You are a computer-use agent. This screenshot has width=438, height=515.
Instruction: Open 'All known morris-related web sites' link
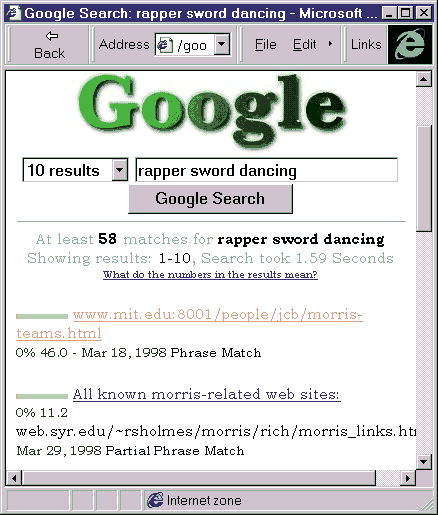(207, 394)
